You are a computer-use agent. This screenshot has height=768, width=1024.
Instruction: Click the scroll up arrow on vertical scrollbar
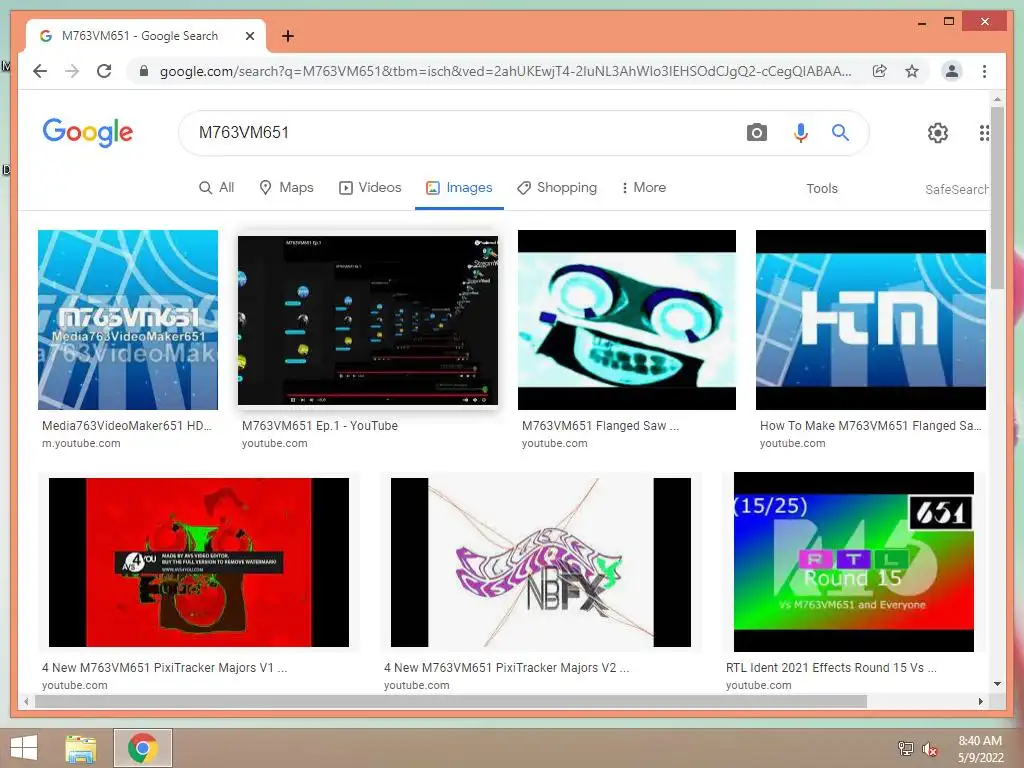(x=997, y=99)
